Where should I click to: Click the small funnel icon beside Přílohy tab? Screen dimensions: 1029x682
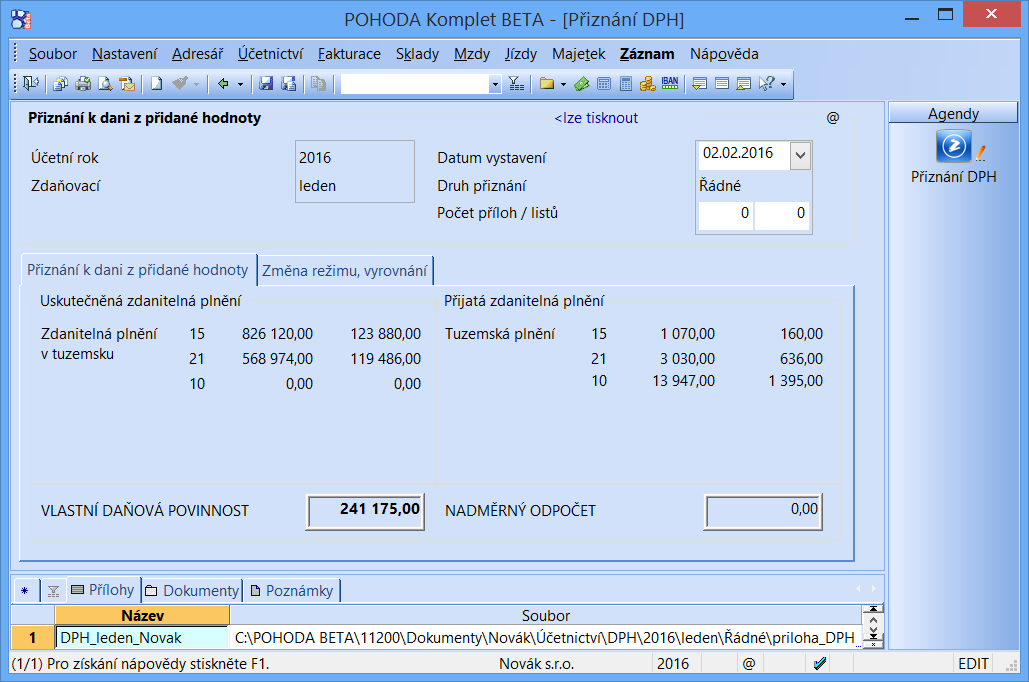54,591
